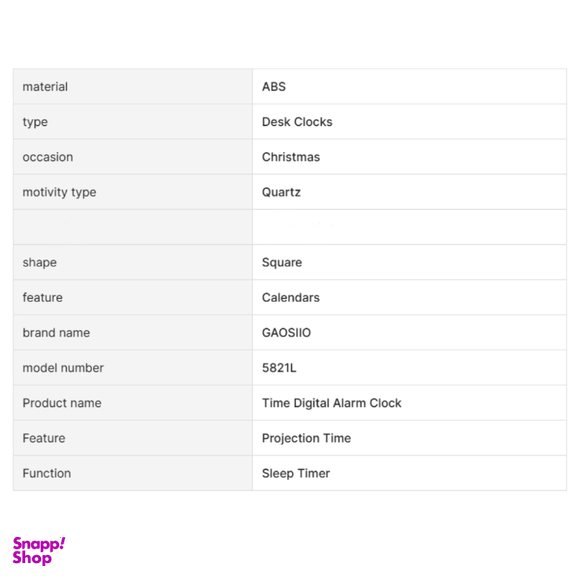The width and height of the screenshot is (576, 576).
Task: Select the 'Projection Time' value
Action: click(x=306, y=438)
